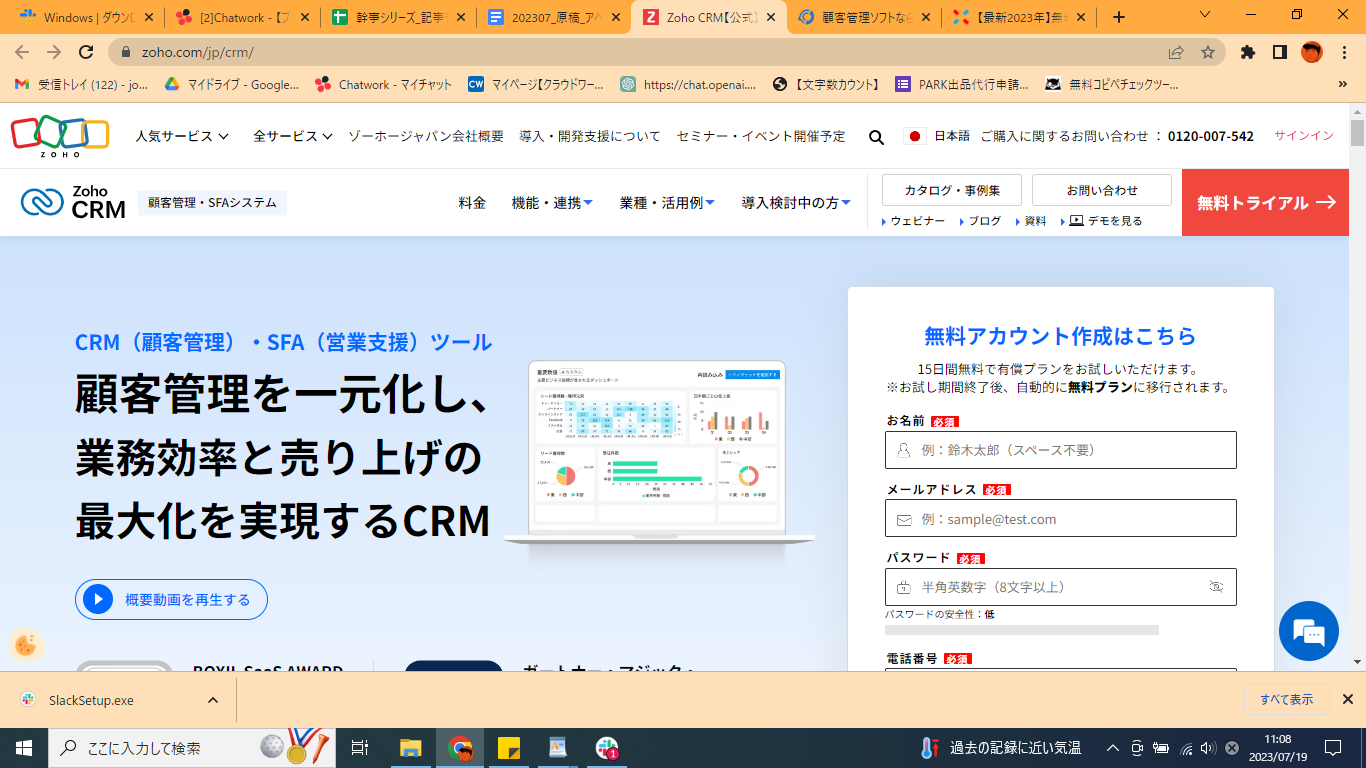Click the サインイン link
Screen dimensions: 1366x768
coord(1304,136)
